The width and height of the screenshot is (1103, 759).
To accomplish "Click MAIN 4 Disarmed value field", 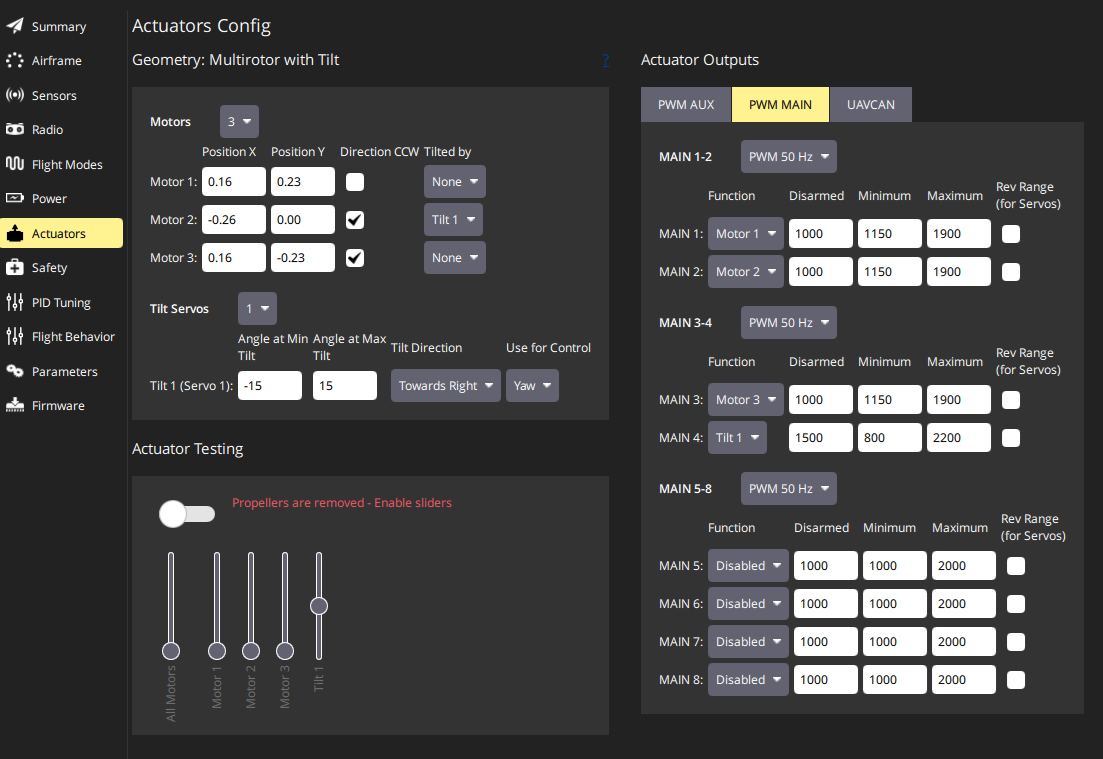I will tap(821, 438).
